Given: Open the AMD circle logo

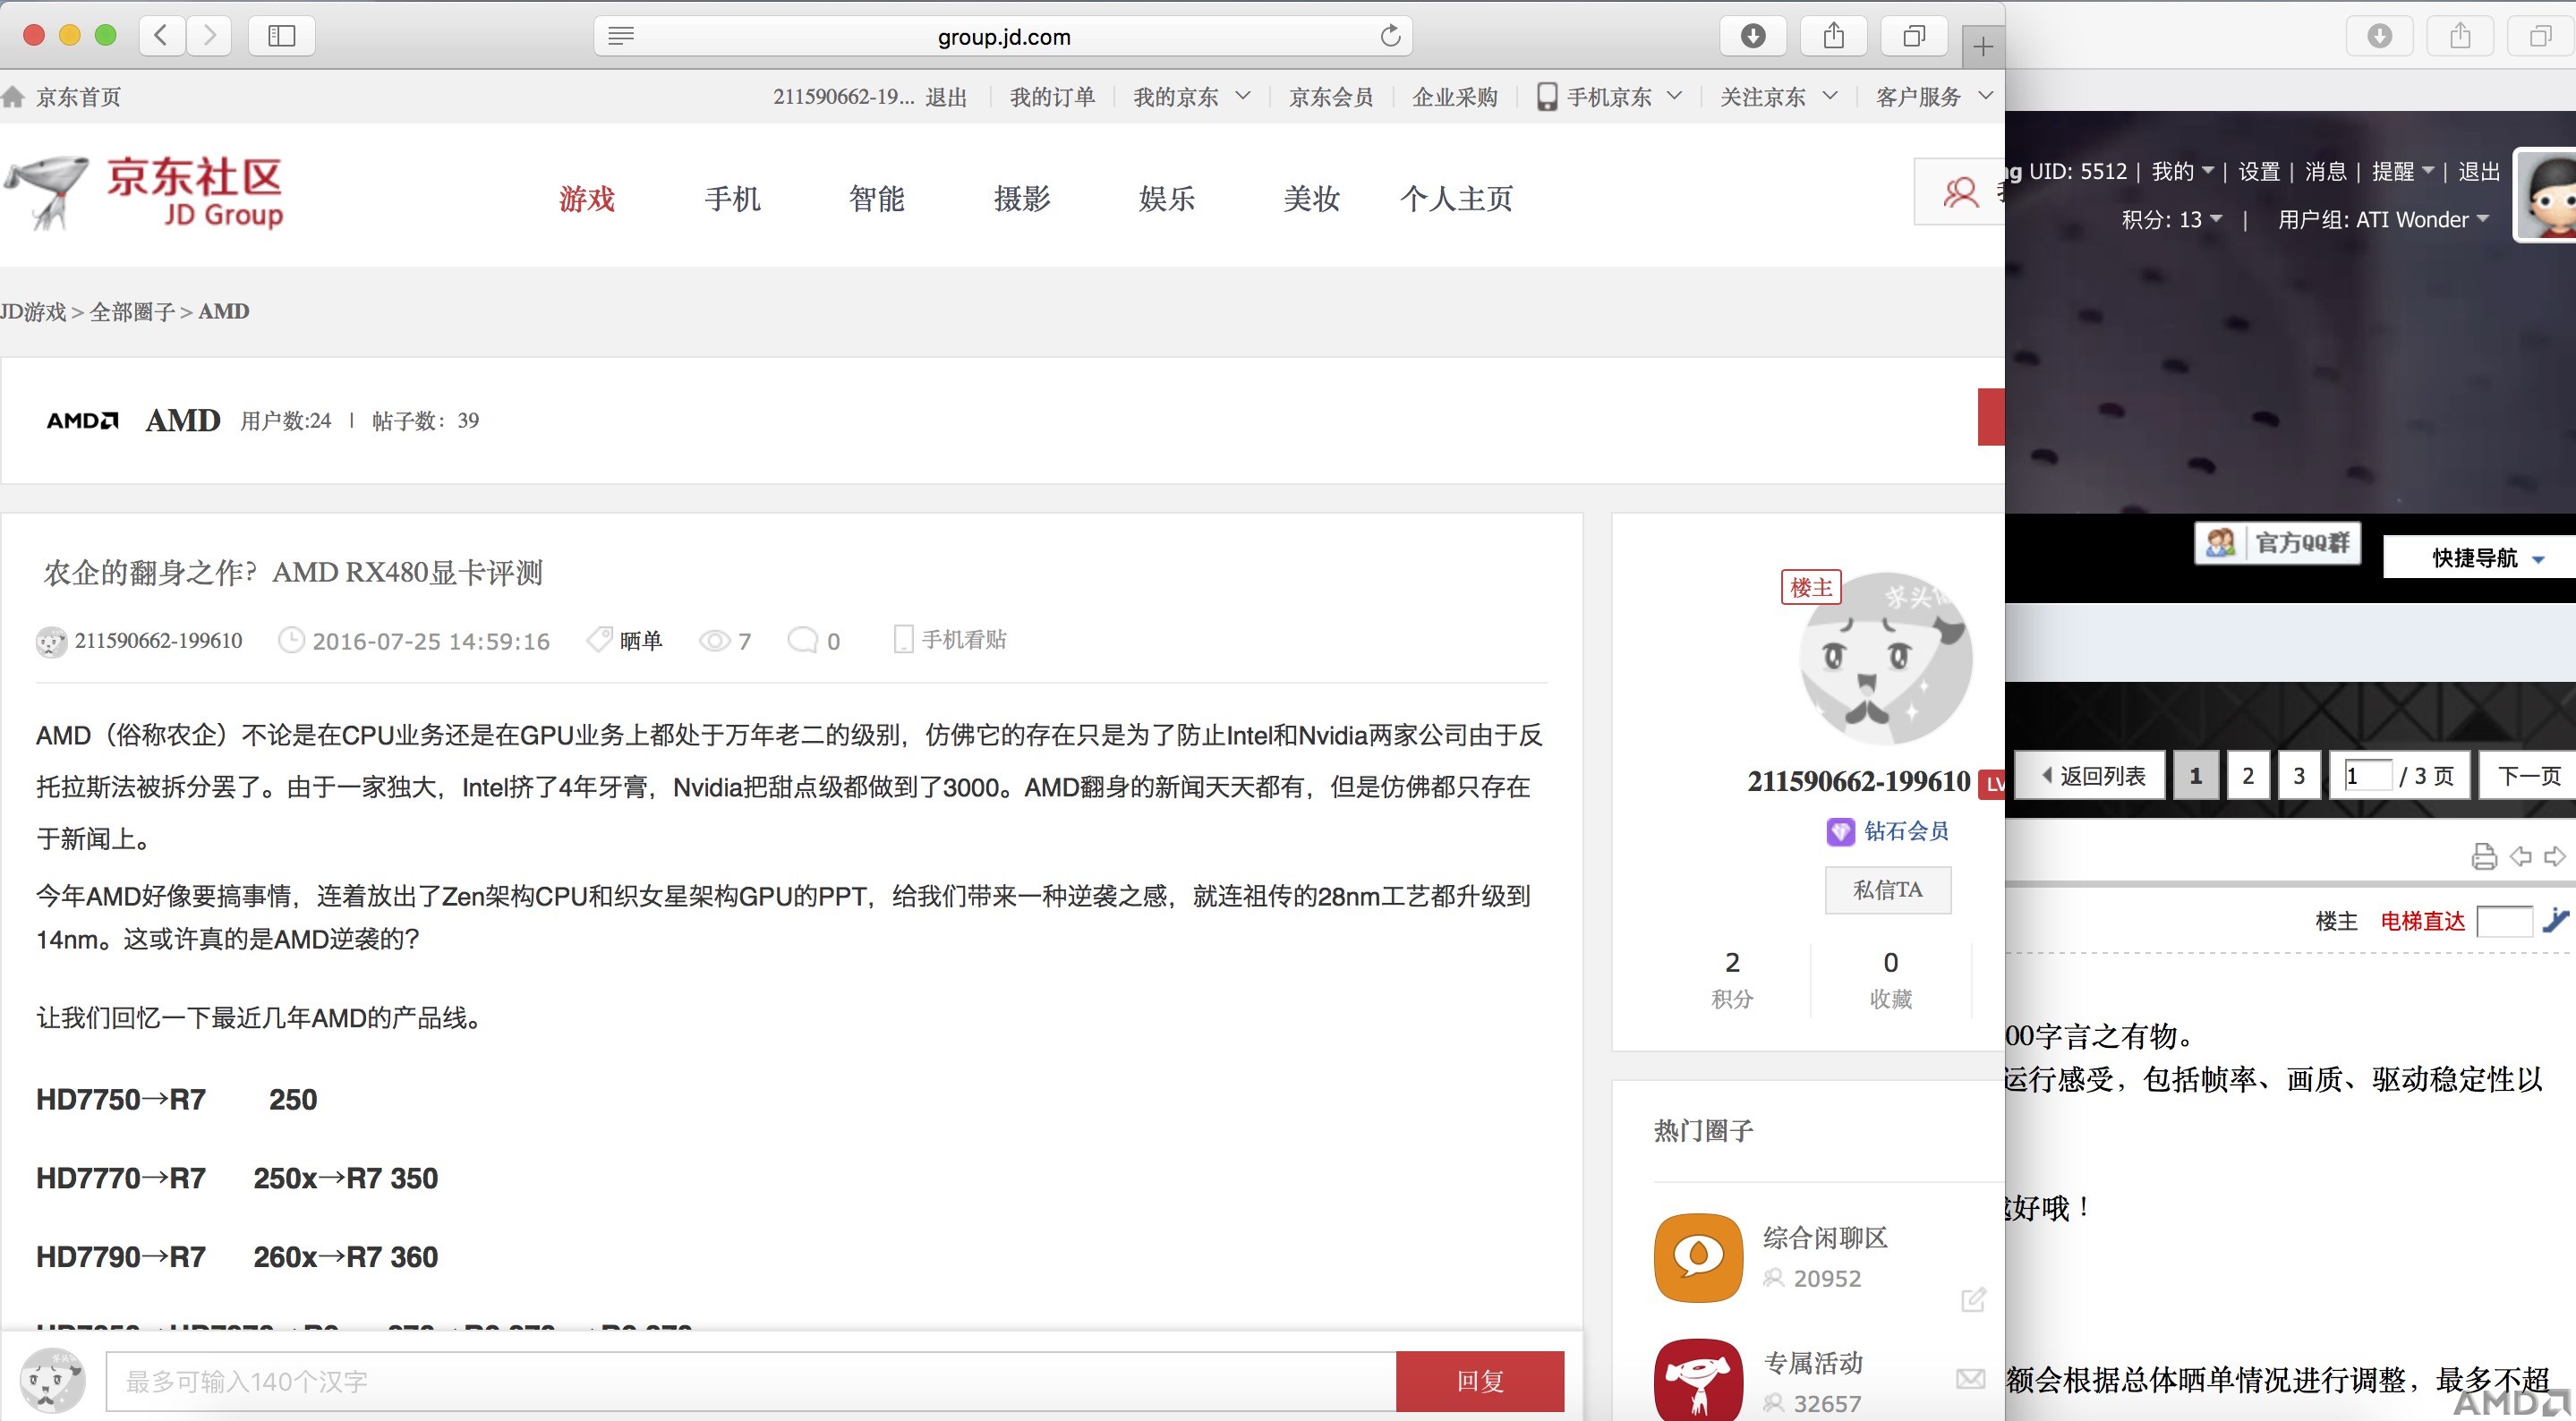Looking at the screenshot, I should click(83, 420).
